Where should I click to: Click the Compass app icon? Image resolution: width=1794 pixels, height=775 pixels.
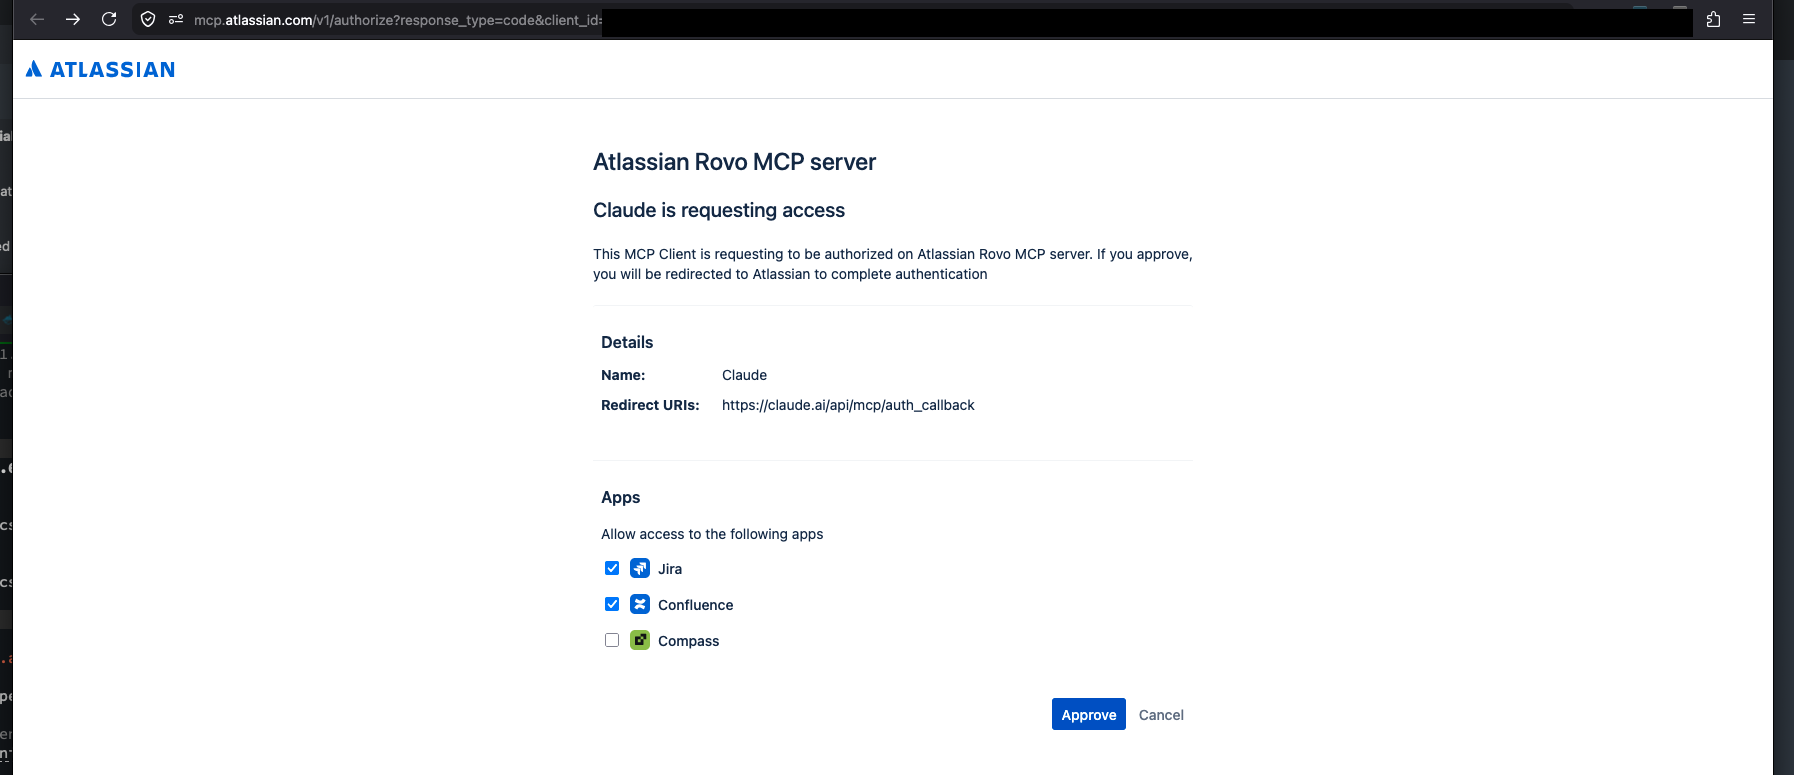pos(640,640)
